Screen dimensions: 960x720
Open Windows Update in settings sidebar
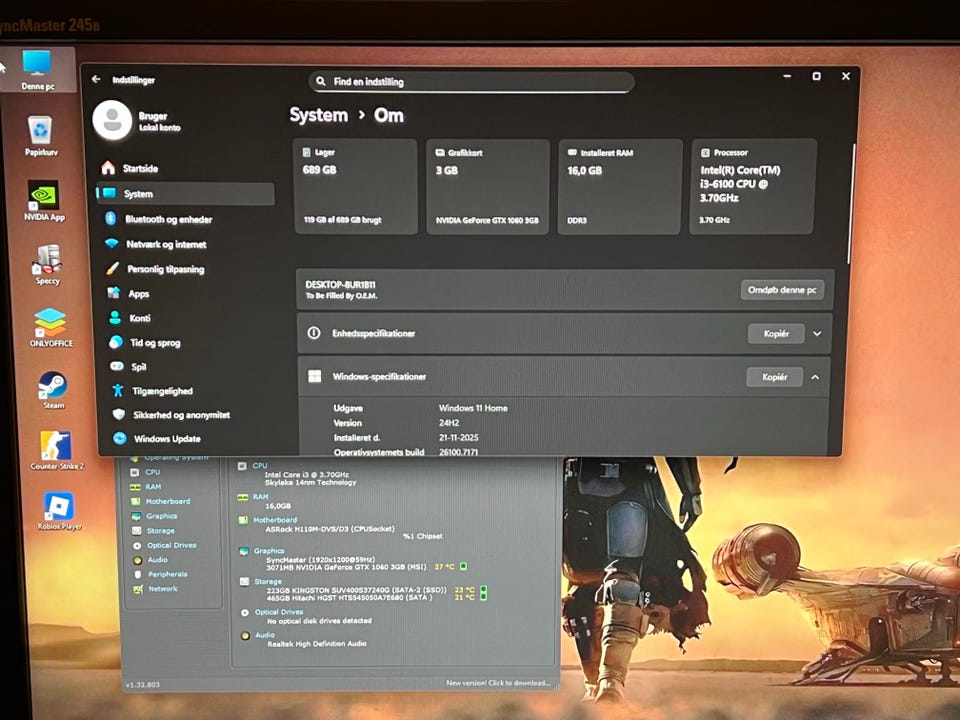point(166,438)
